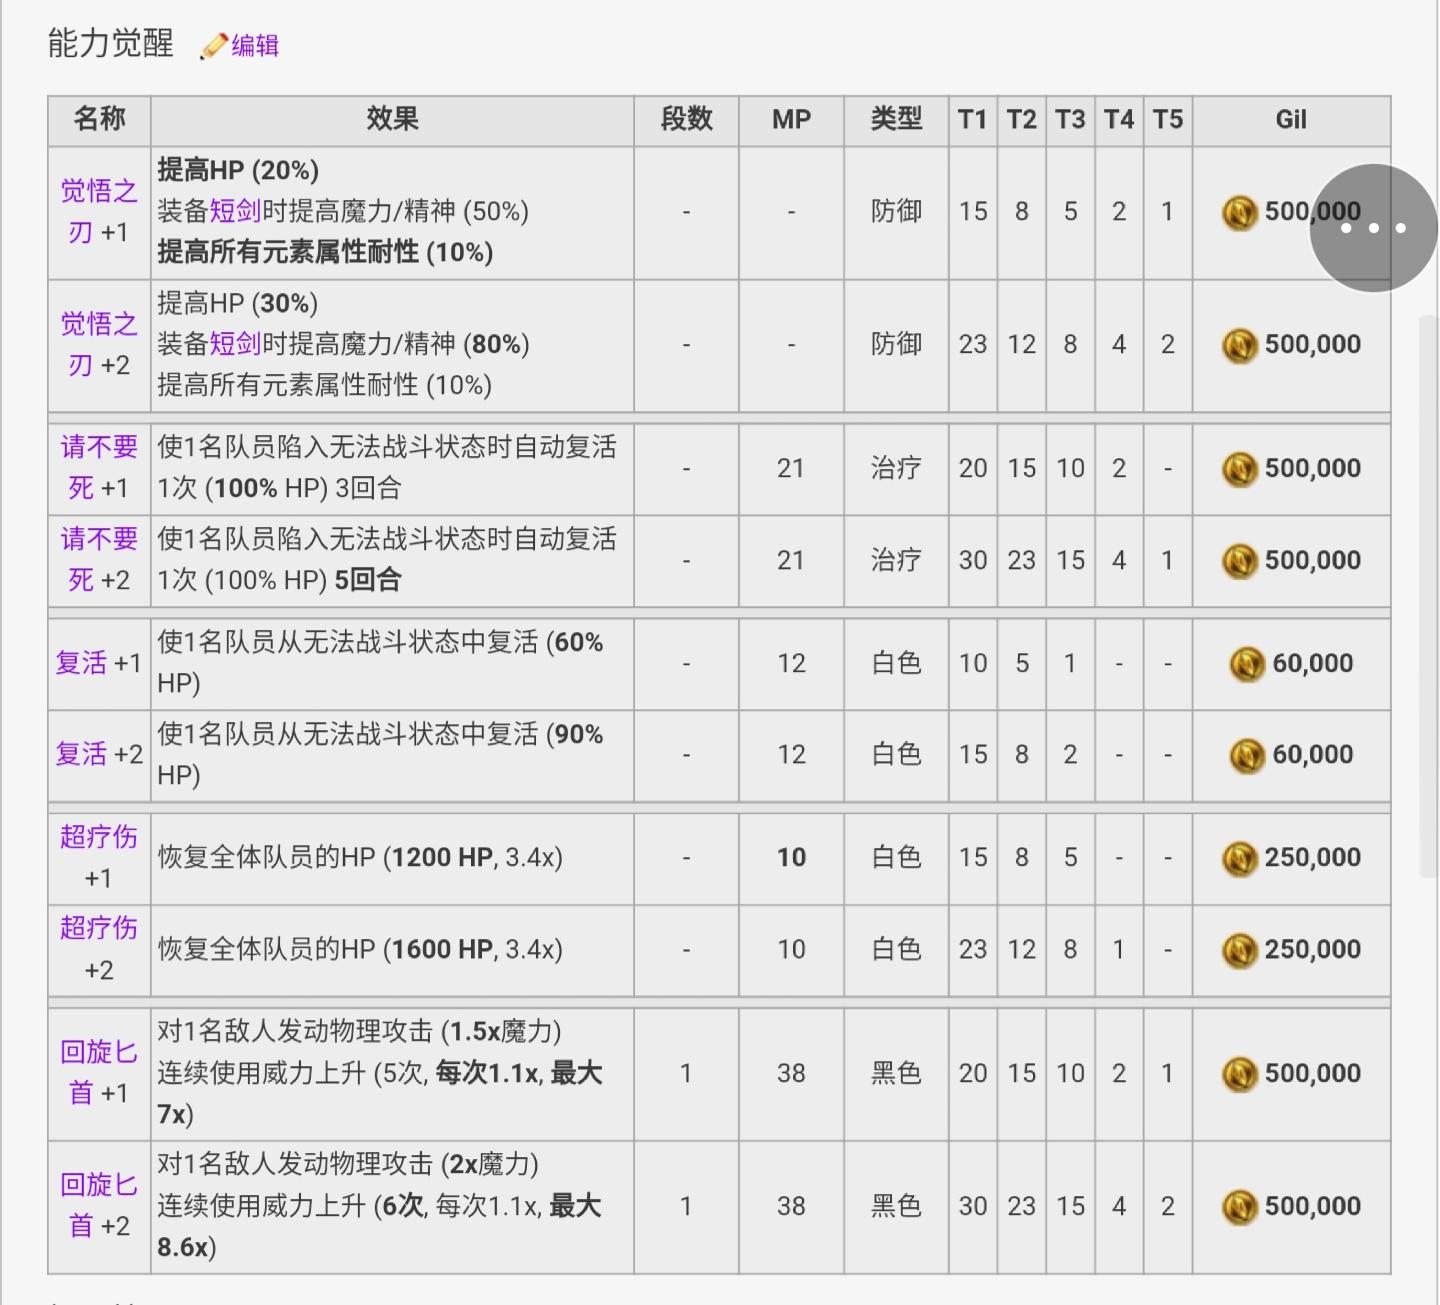Click Gil coin icon in 回旋匕首 +2 row

(x=1240, y=1207)
